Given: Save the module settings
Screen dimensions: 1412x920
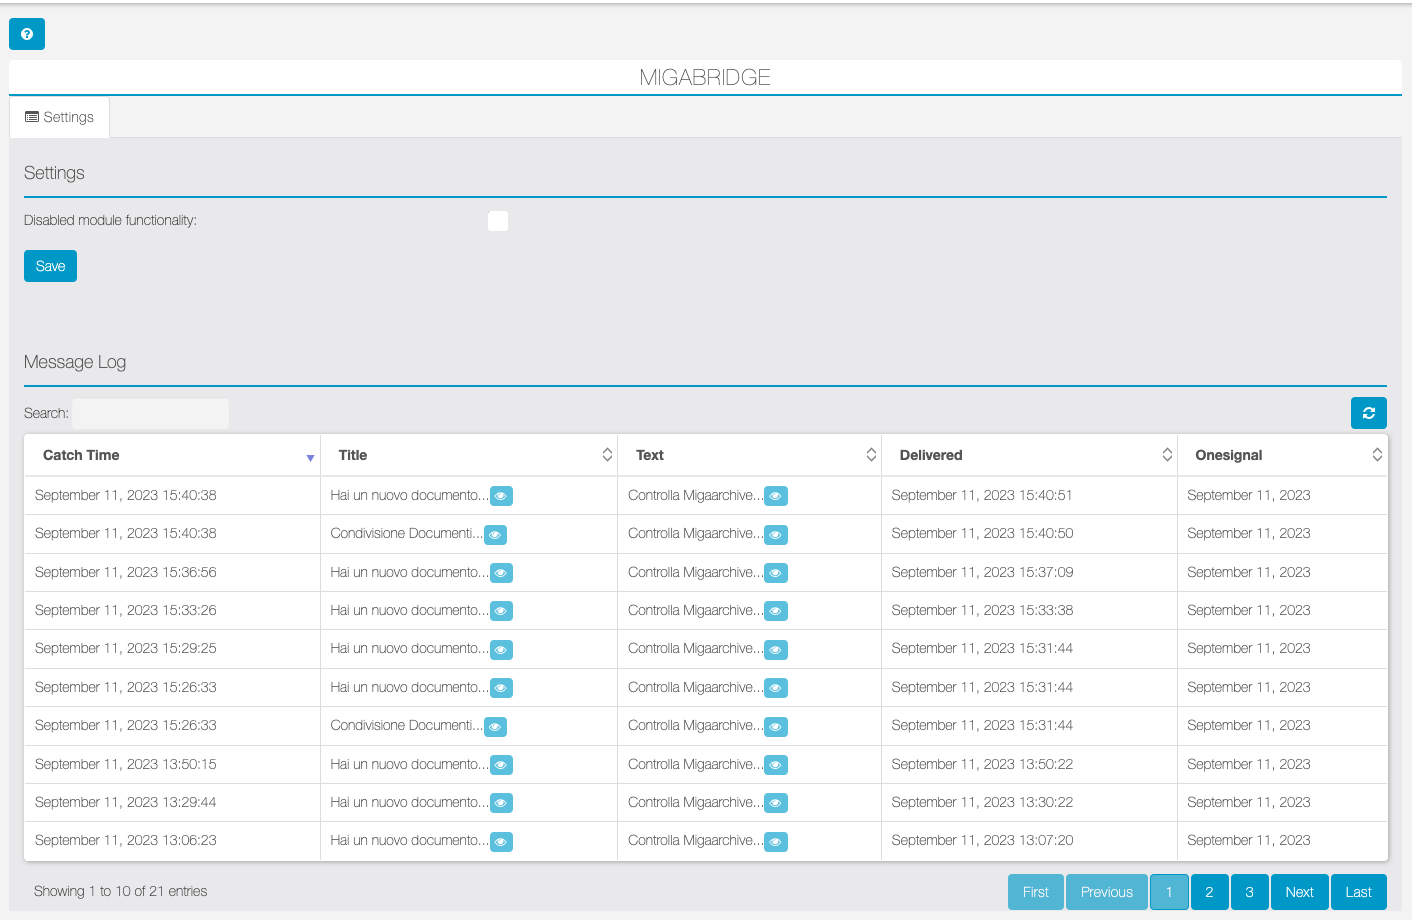Looking at the screenshot, I should (50, 266).
